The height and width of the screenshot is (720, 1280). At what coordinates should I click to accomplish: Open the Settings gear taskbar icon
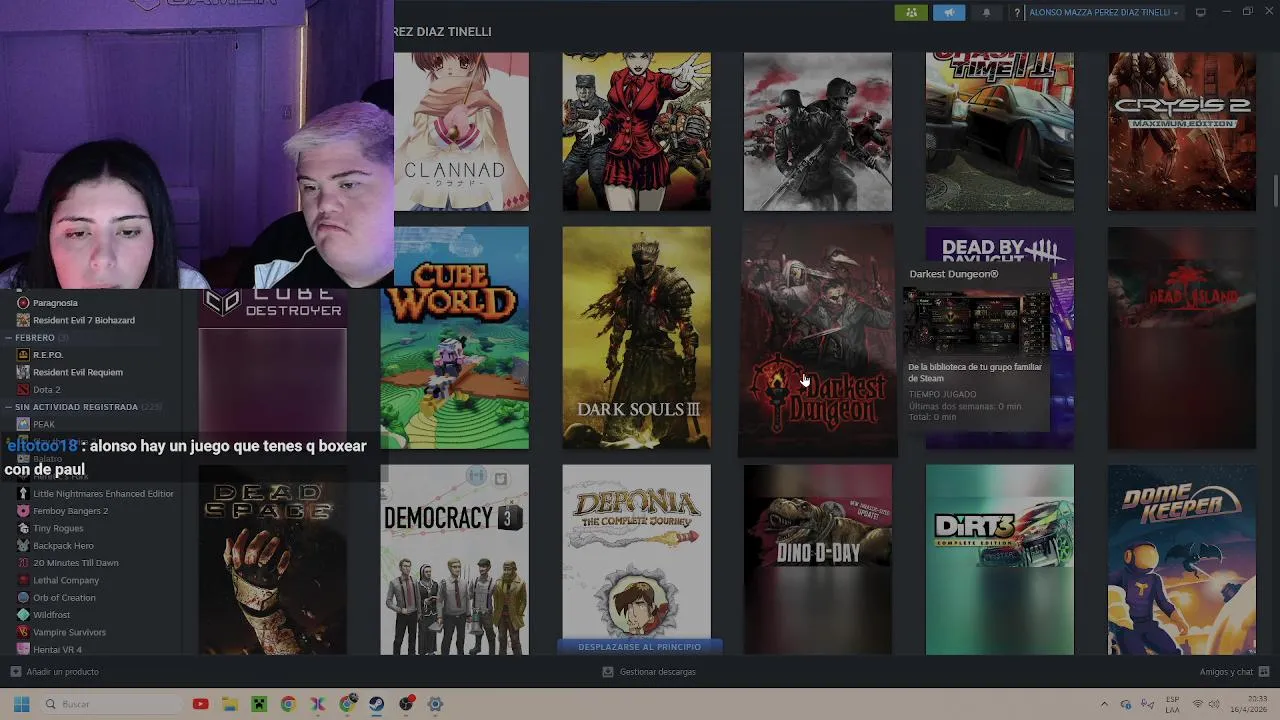(x=435, y=704)
